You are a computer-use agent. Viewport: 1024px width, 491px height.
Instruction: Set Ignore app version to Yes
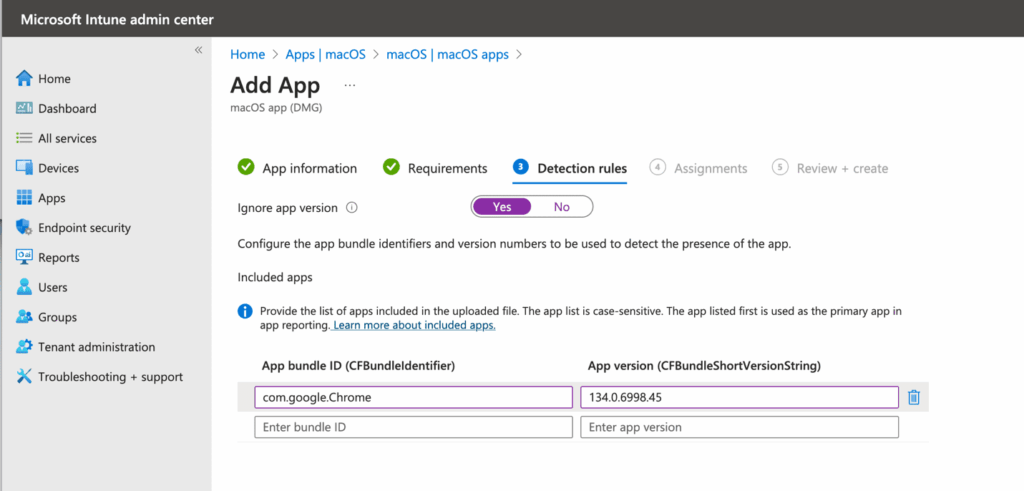[502, 207]
